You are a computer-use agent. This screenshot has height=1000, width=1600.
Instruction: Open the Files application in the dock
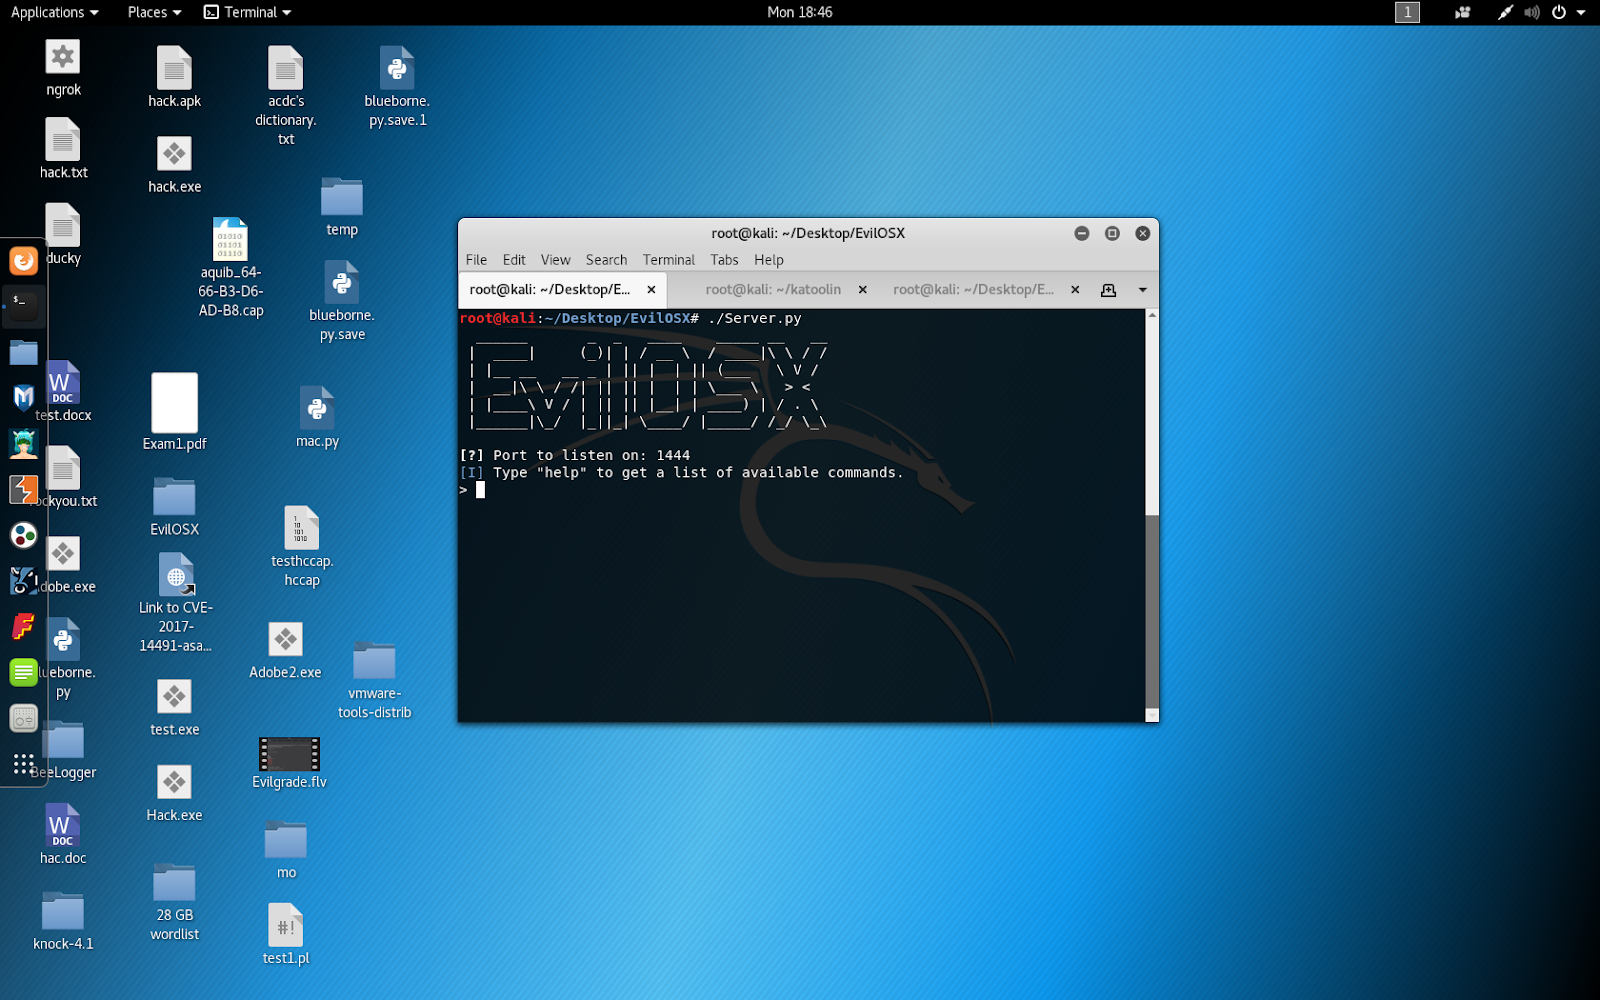[x=23, y=352]
